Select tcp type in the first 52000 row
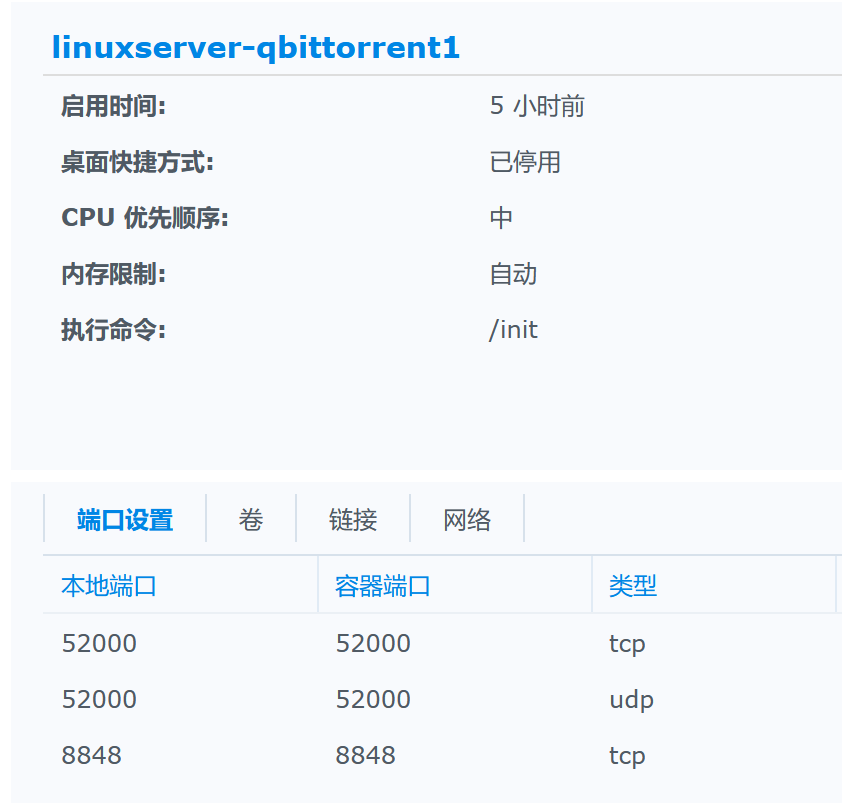 (x=627, y=643)
